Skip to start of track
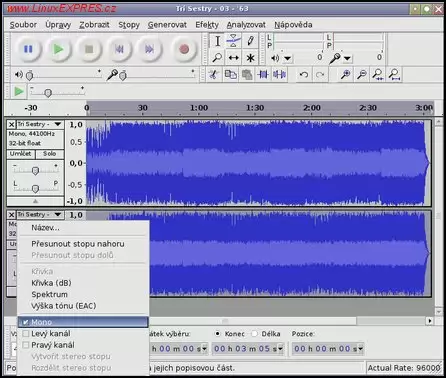446x378 pixels. (119, 49)
